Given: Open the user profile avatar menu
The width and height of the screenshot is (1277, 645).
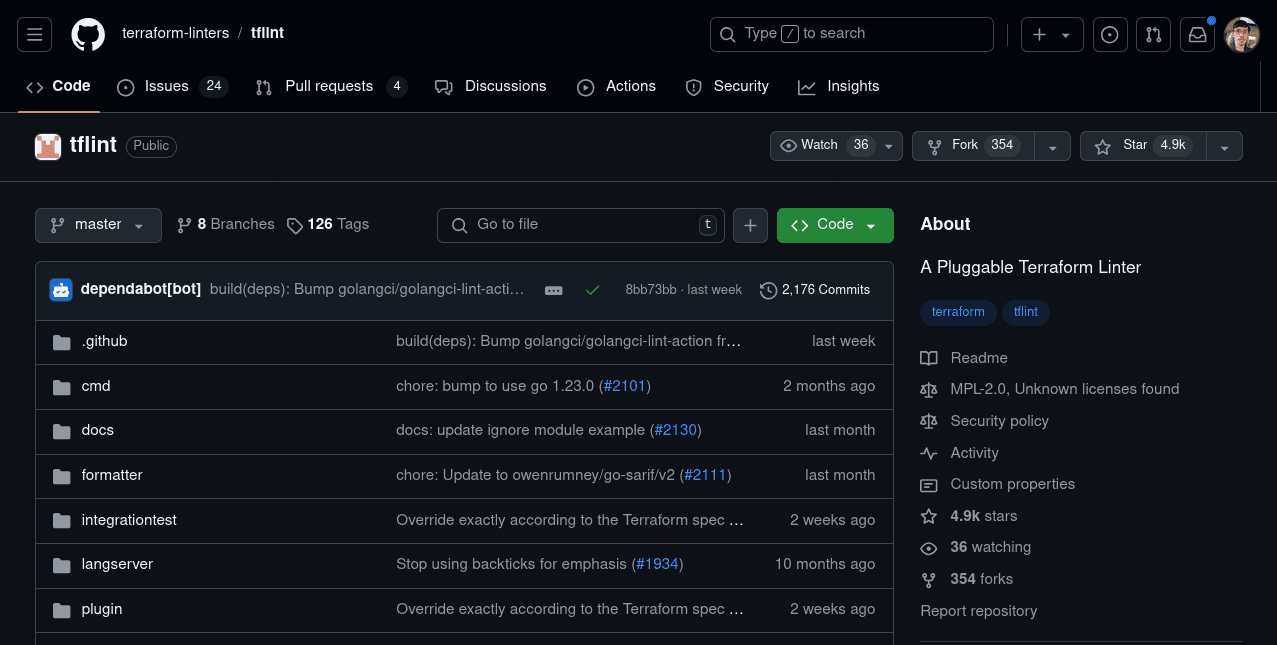Looking at the screenshot, I should point(1242,34).
